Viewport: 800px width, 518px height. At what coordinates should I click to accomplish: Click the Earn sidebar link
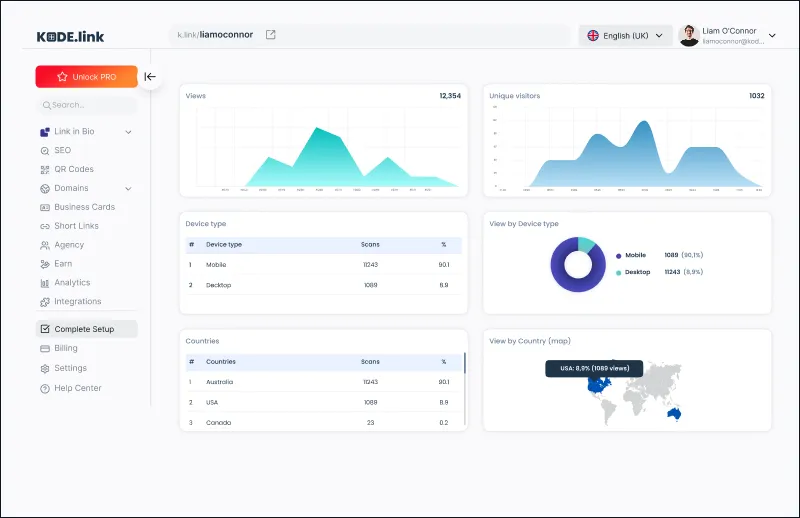(x=64, y=264)
